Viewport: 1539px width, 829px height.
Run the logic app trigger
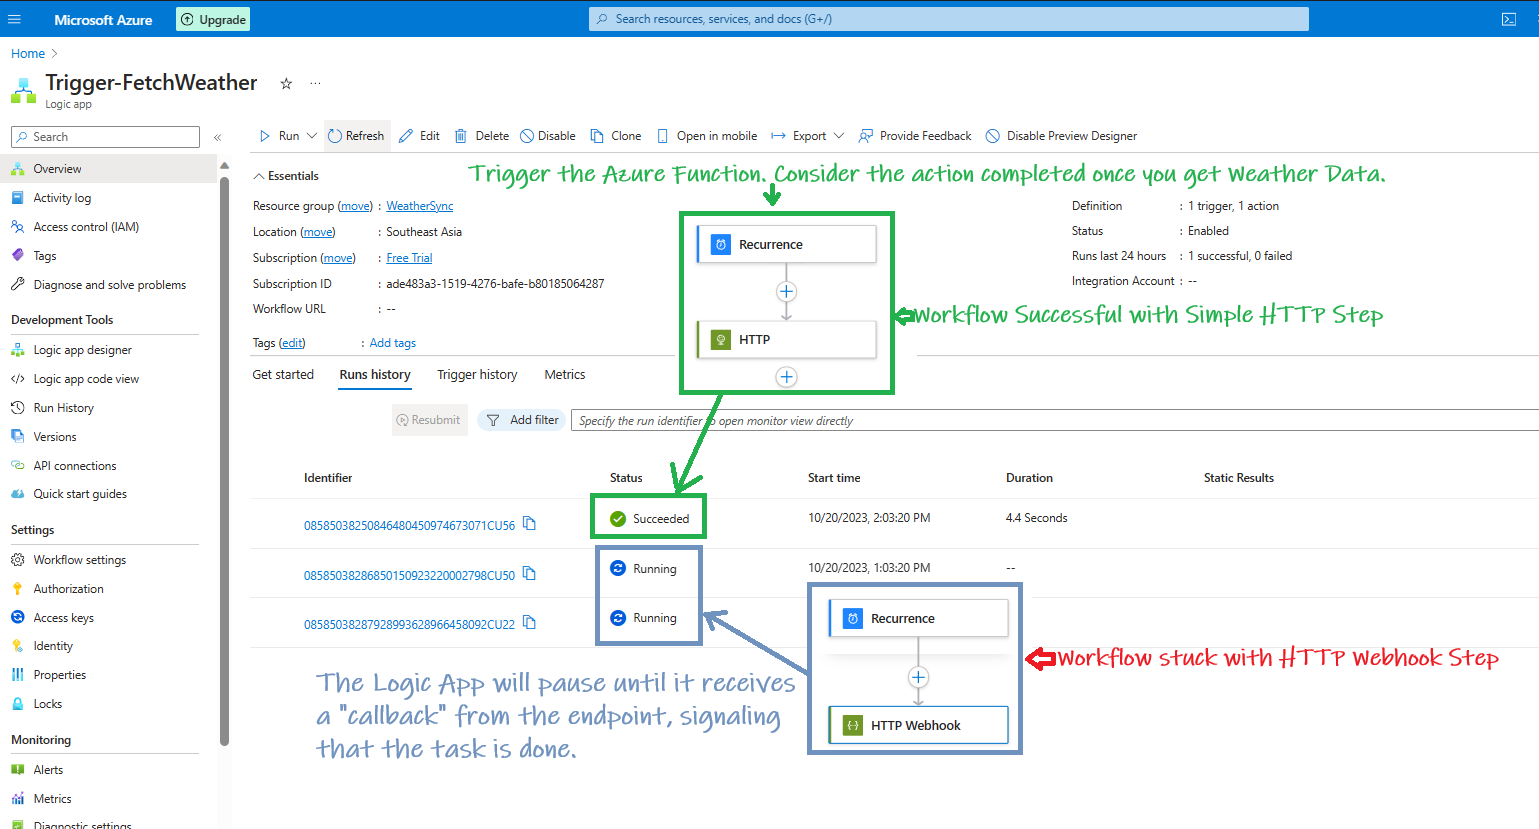point(279,136)
